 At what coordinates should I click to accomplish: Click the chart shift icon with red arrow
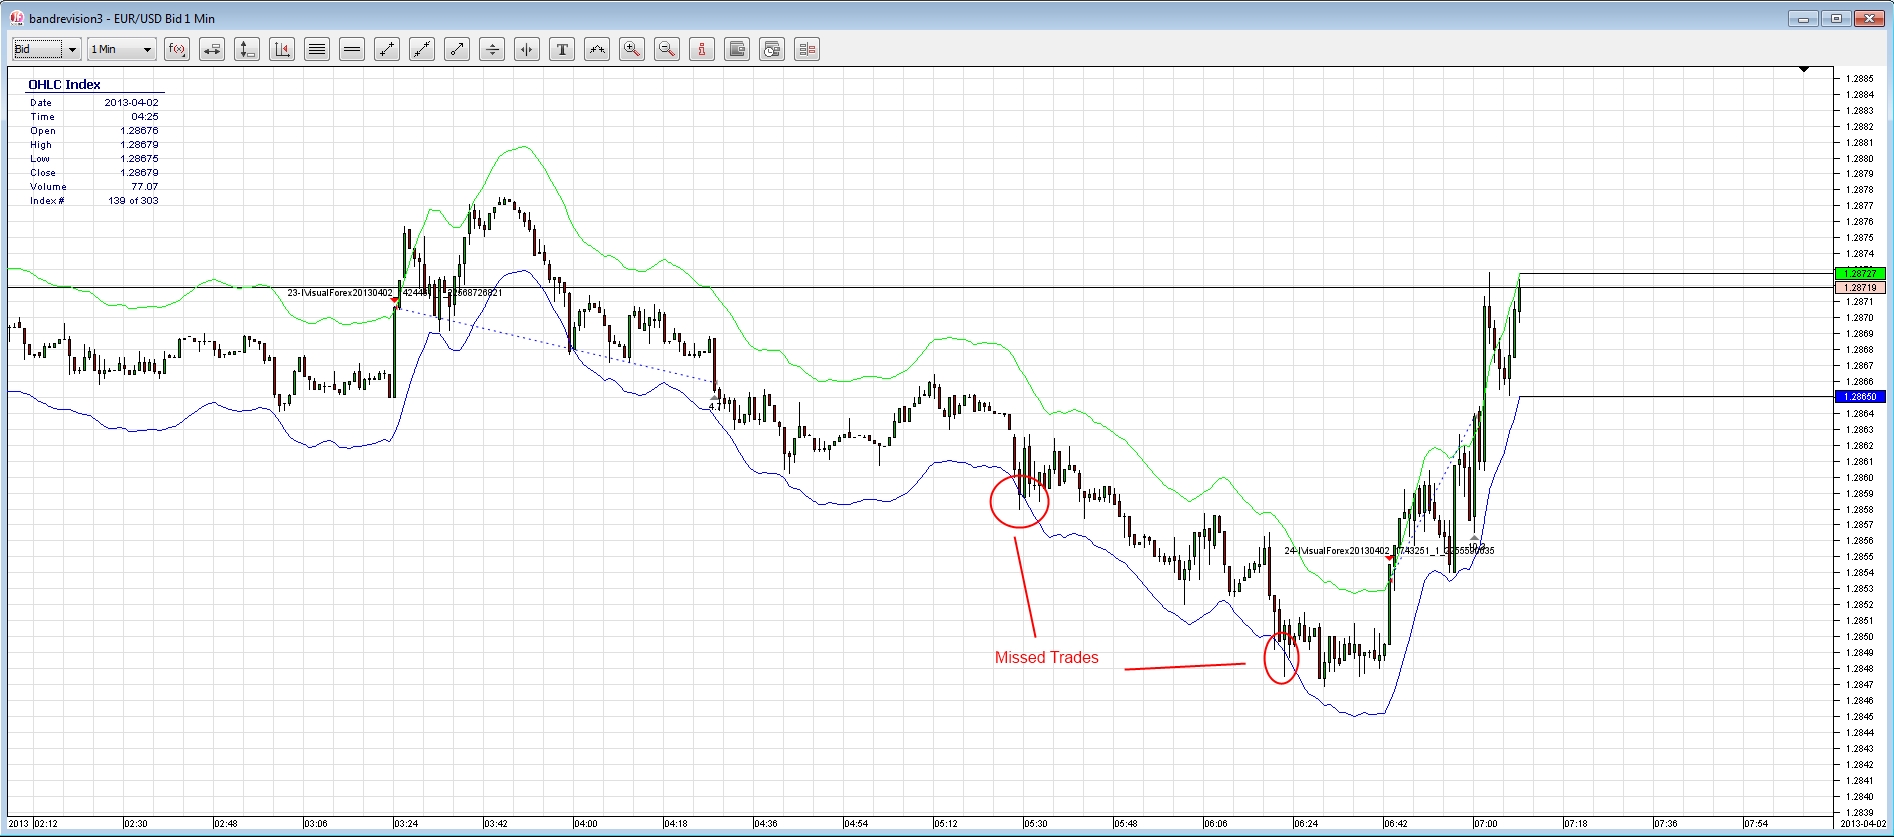(282, 49)
